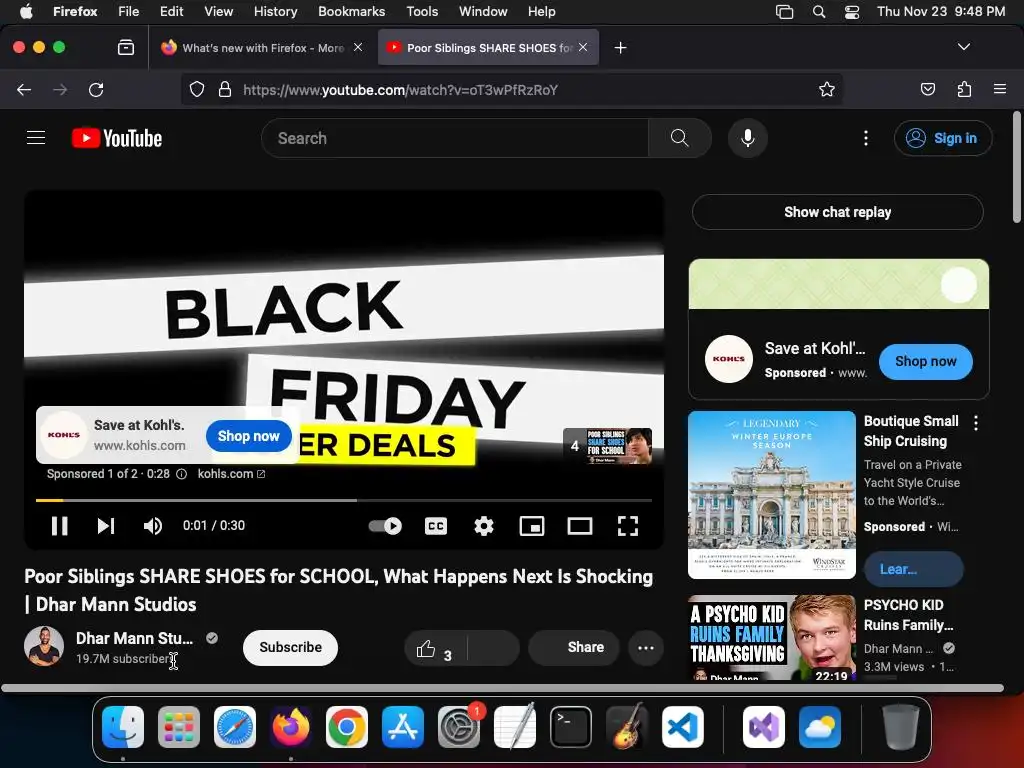1024x768 pixels.
Task: Toggle closed captions CC
Action: pyautogui.click(x=436, y=526)
